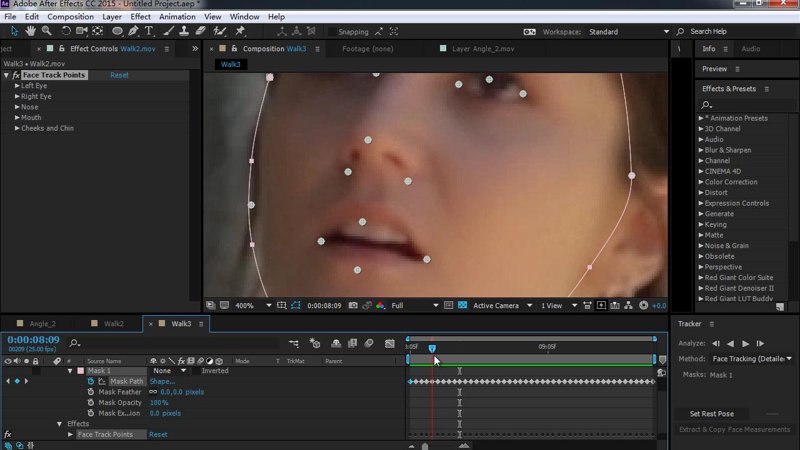Image resolution: width=800 pixels, height=450 pixels.
Task: Expand the Left Eye property group
Action: 17,86
